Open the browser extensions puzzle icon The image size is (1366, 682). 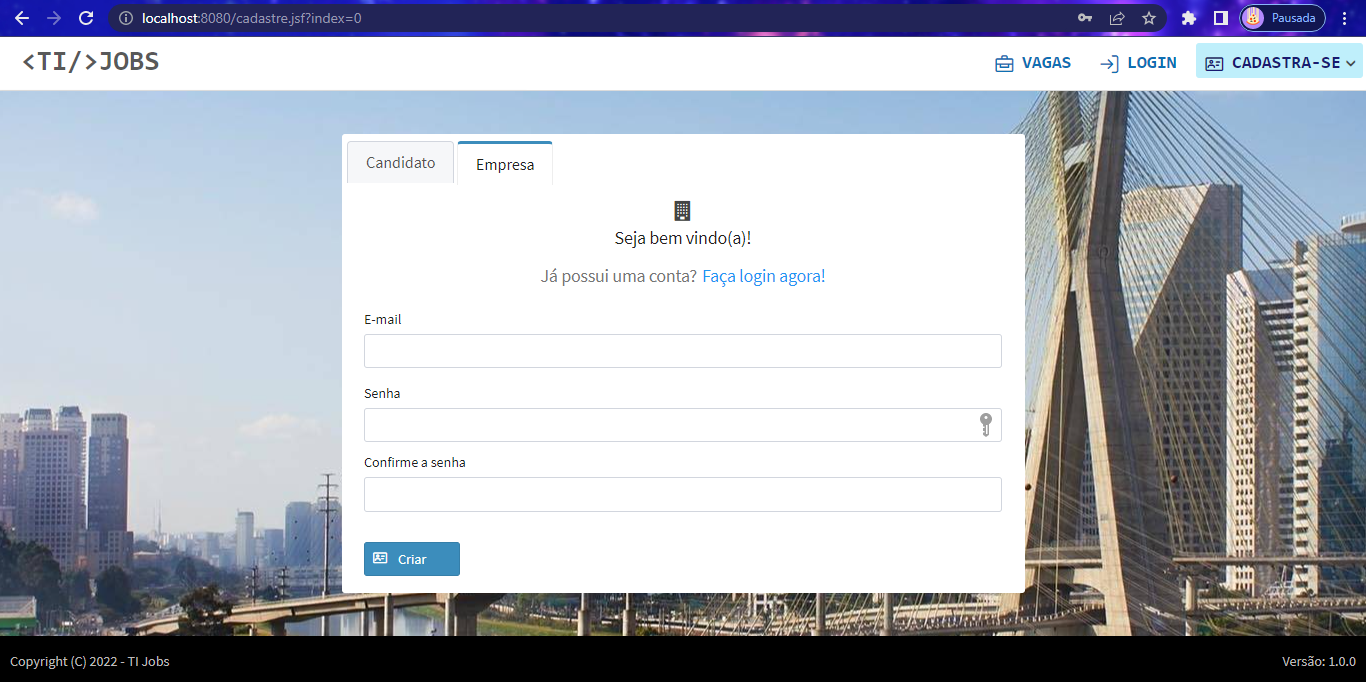coord(1188,18)
